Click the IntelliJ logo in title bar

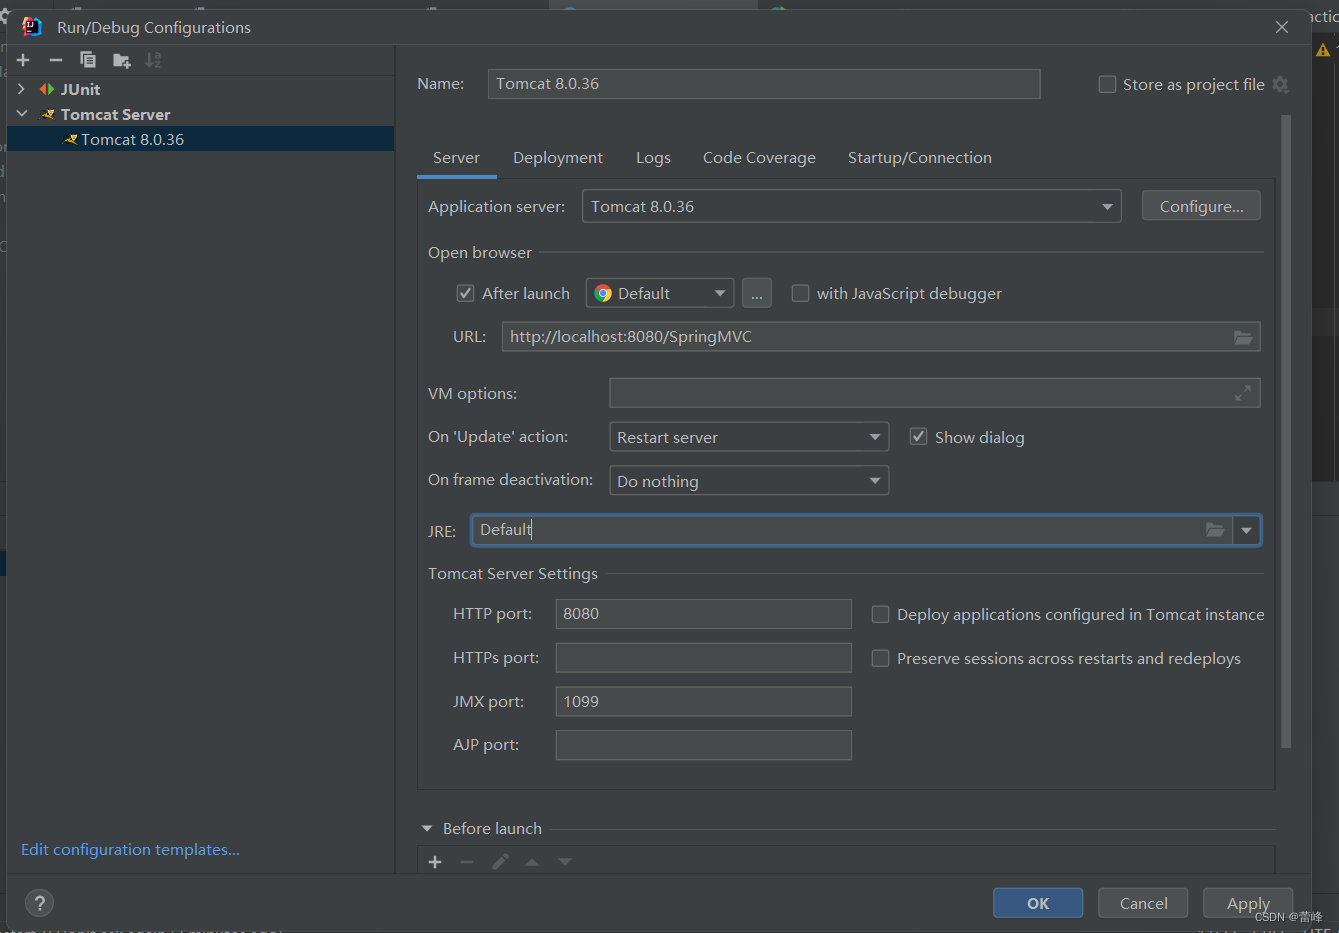tap(32, 27)
